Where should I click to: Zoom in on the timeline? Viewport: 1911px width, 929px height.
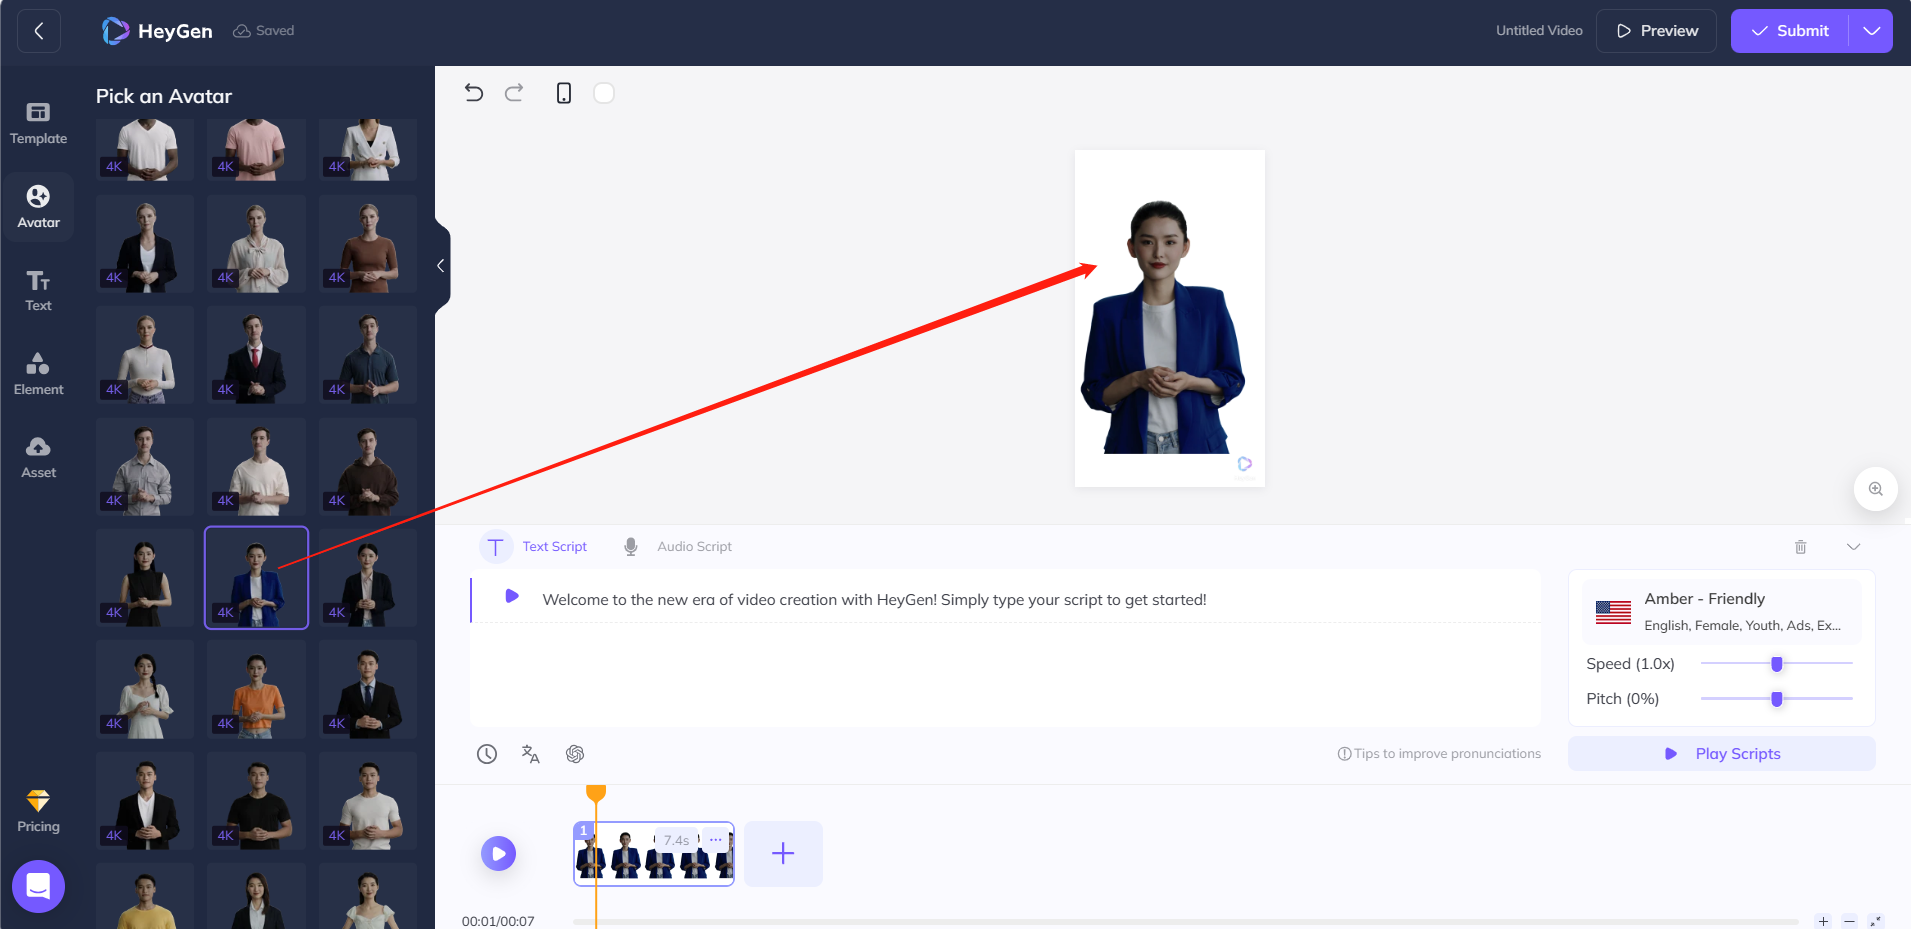click(x=1824, y=921)
